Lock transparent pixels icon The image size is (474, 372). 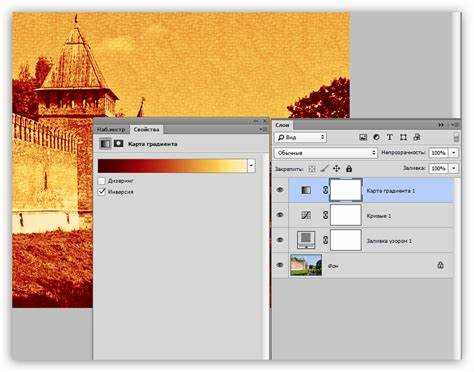click(312, 169)
